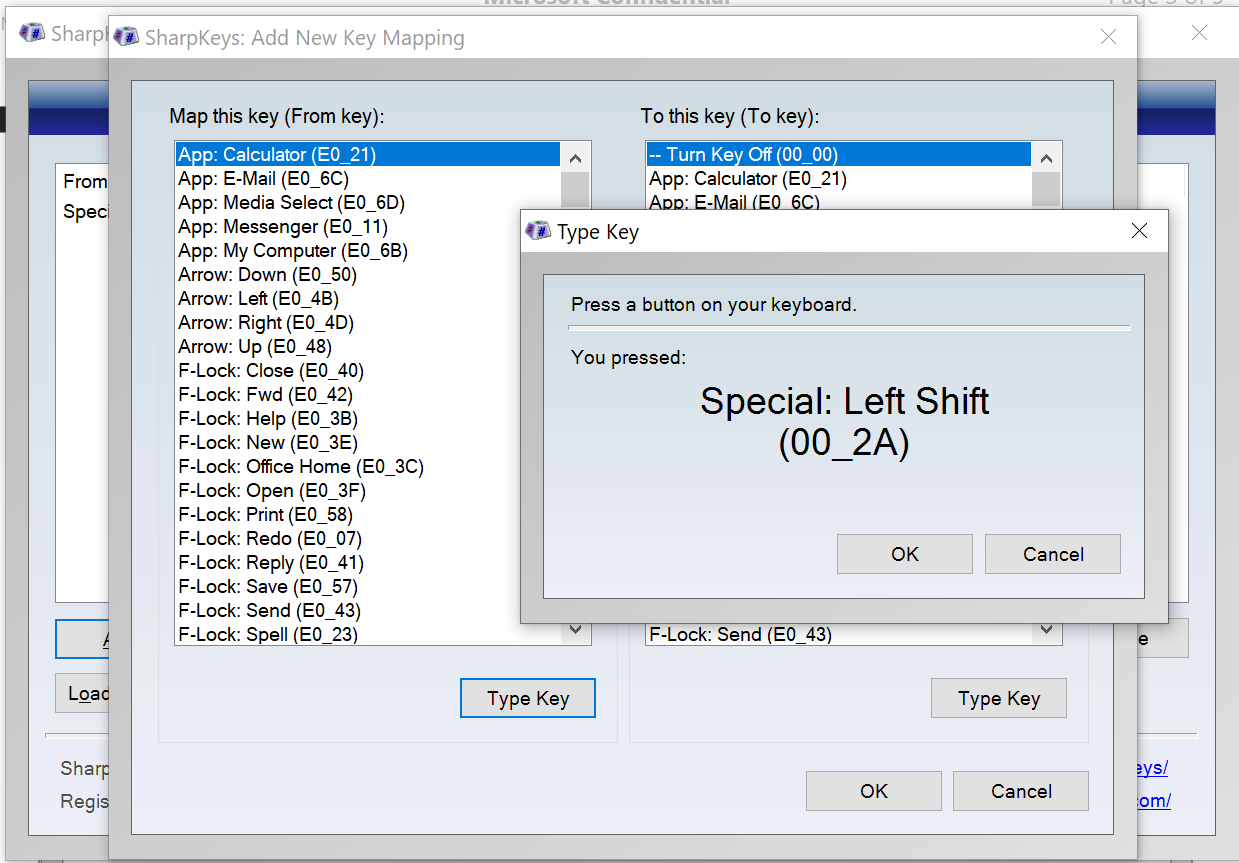This screenshot has width=1239, height=863.
Task: Click the SharpKeys icon on the main window
Action: pos(31,32)
